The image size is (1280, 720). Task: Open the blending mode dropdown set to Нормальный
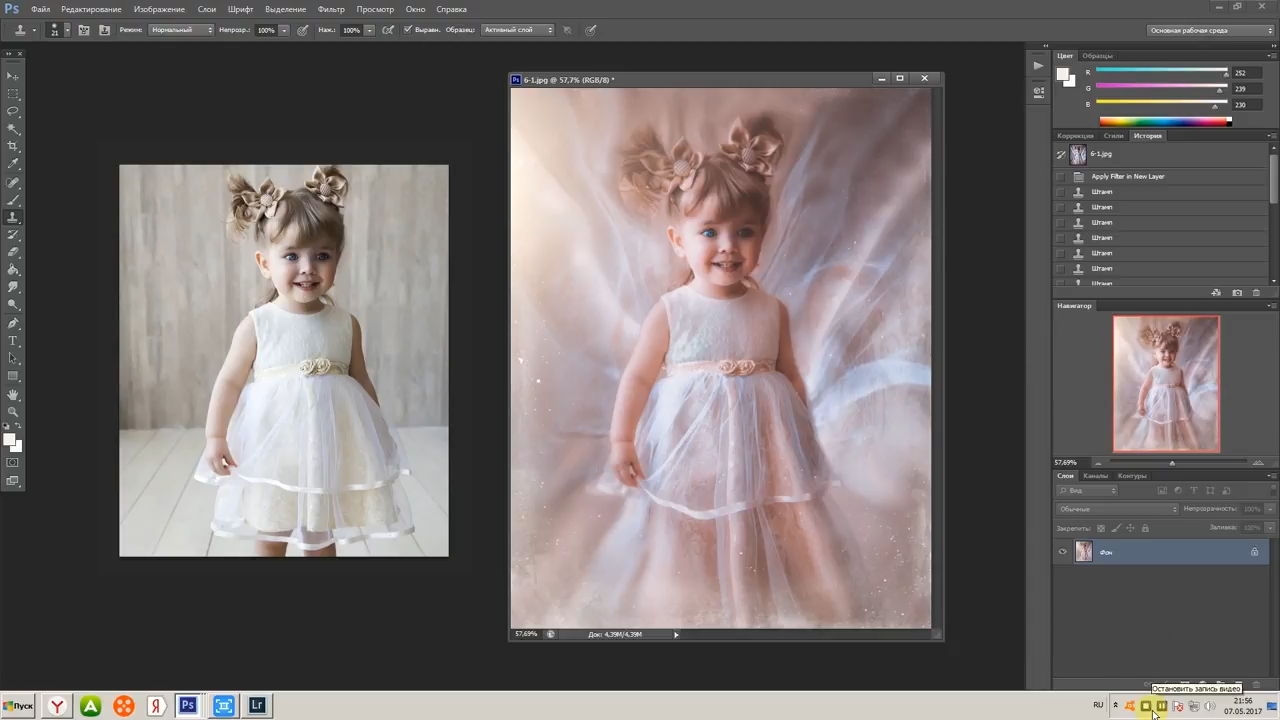click(181, 30)
